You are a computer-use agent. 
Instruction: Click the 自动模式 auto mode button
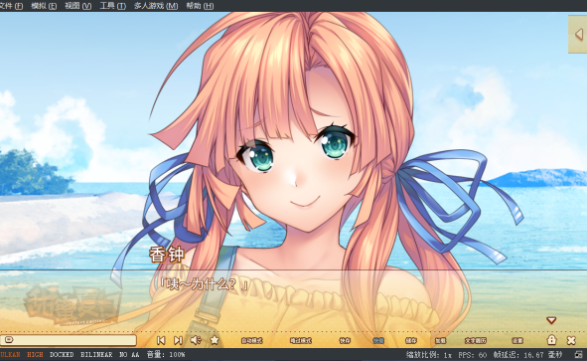(252, 340)
